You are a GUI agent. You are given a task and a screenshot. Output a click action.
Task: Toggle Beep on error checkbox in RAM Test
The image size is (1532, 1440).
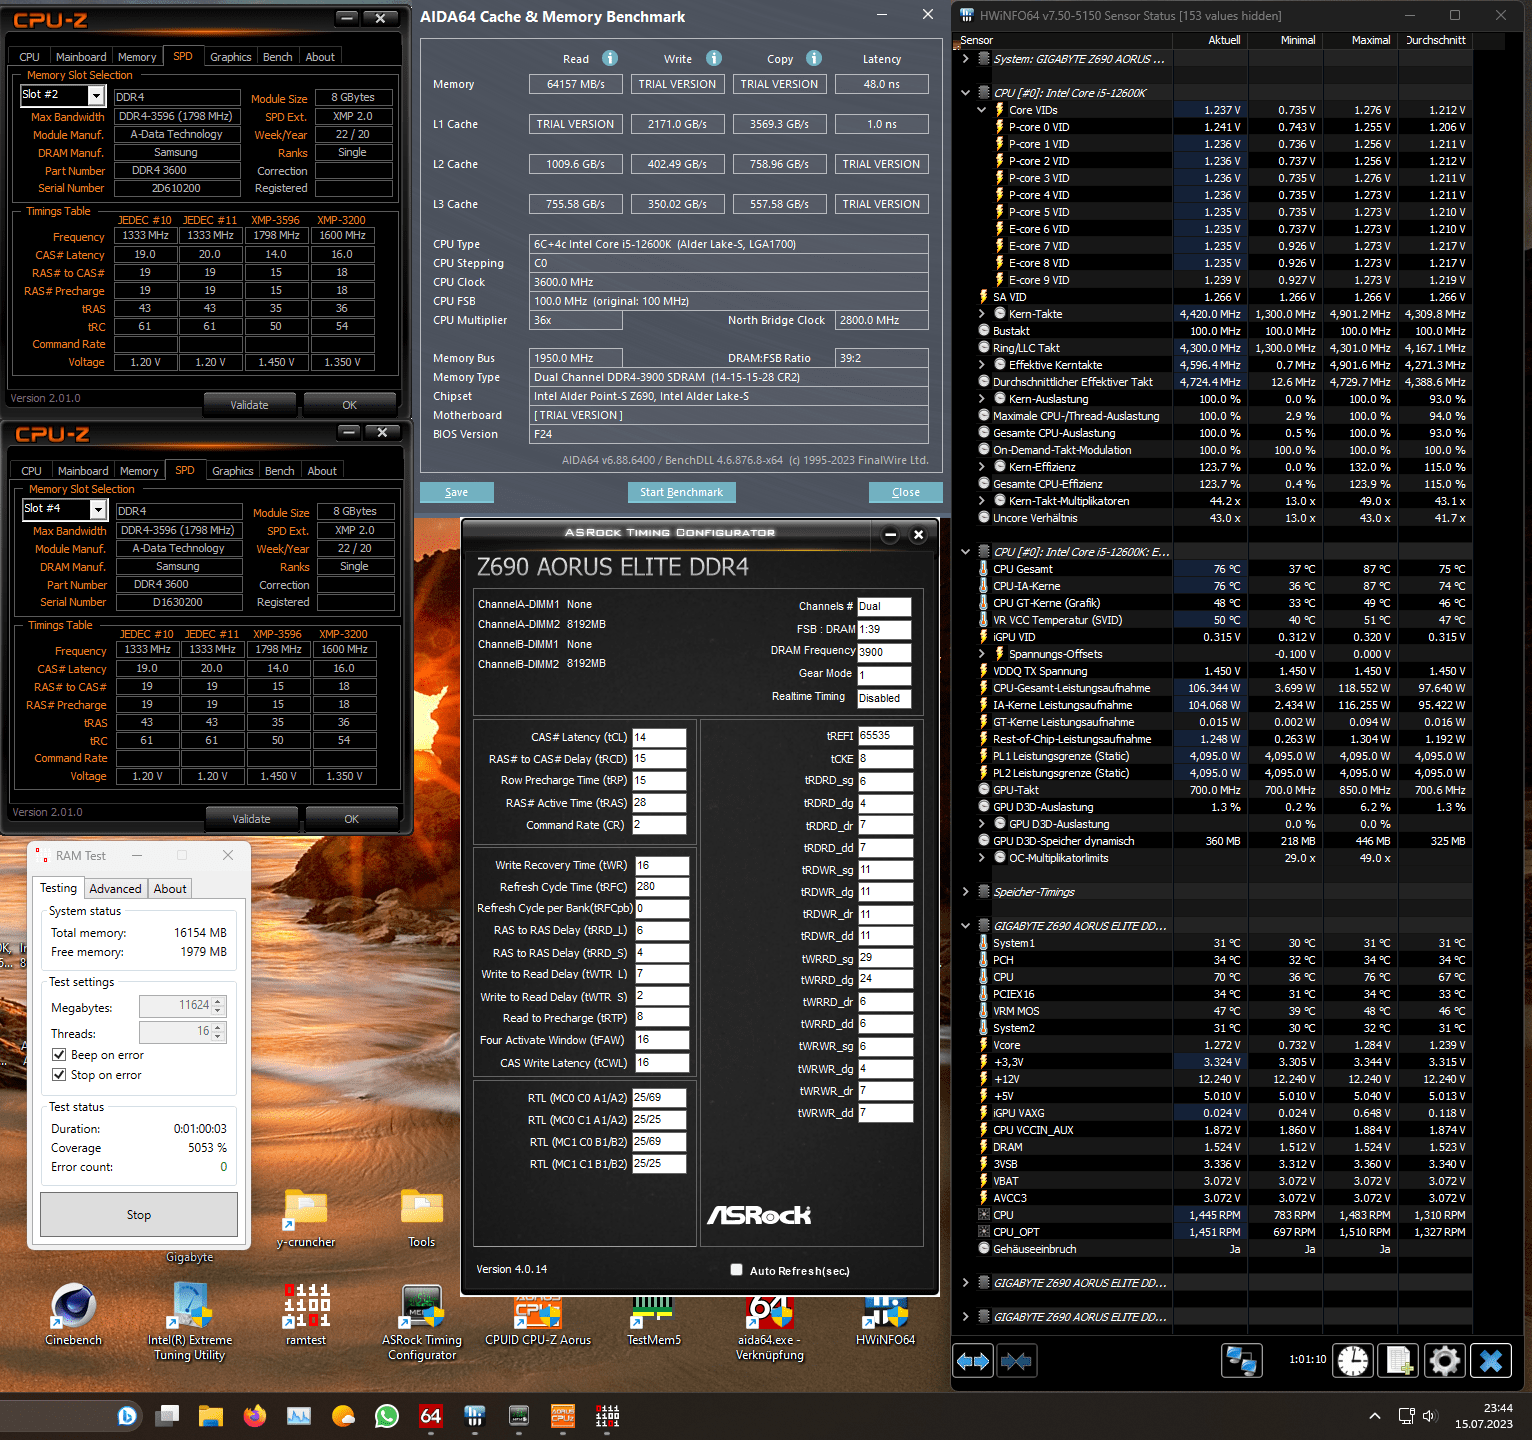(59, 1055)
